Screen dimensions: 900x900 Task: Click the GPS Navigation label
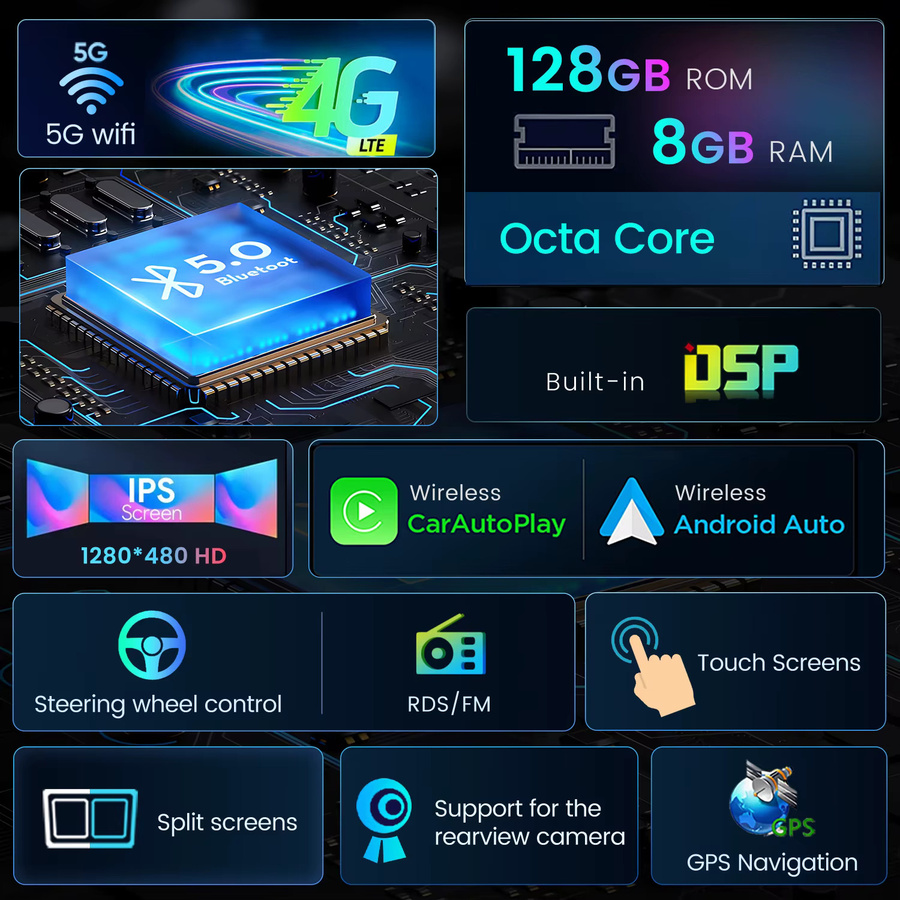coord(772,863)
